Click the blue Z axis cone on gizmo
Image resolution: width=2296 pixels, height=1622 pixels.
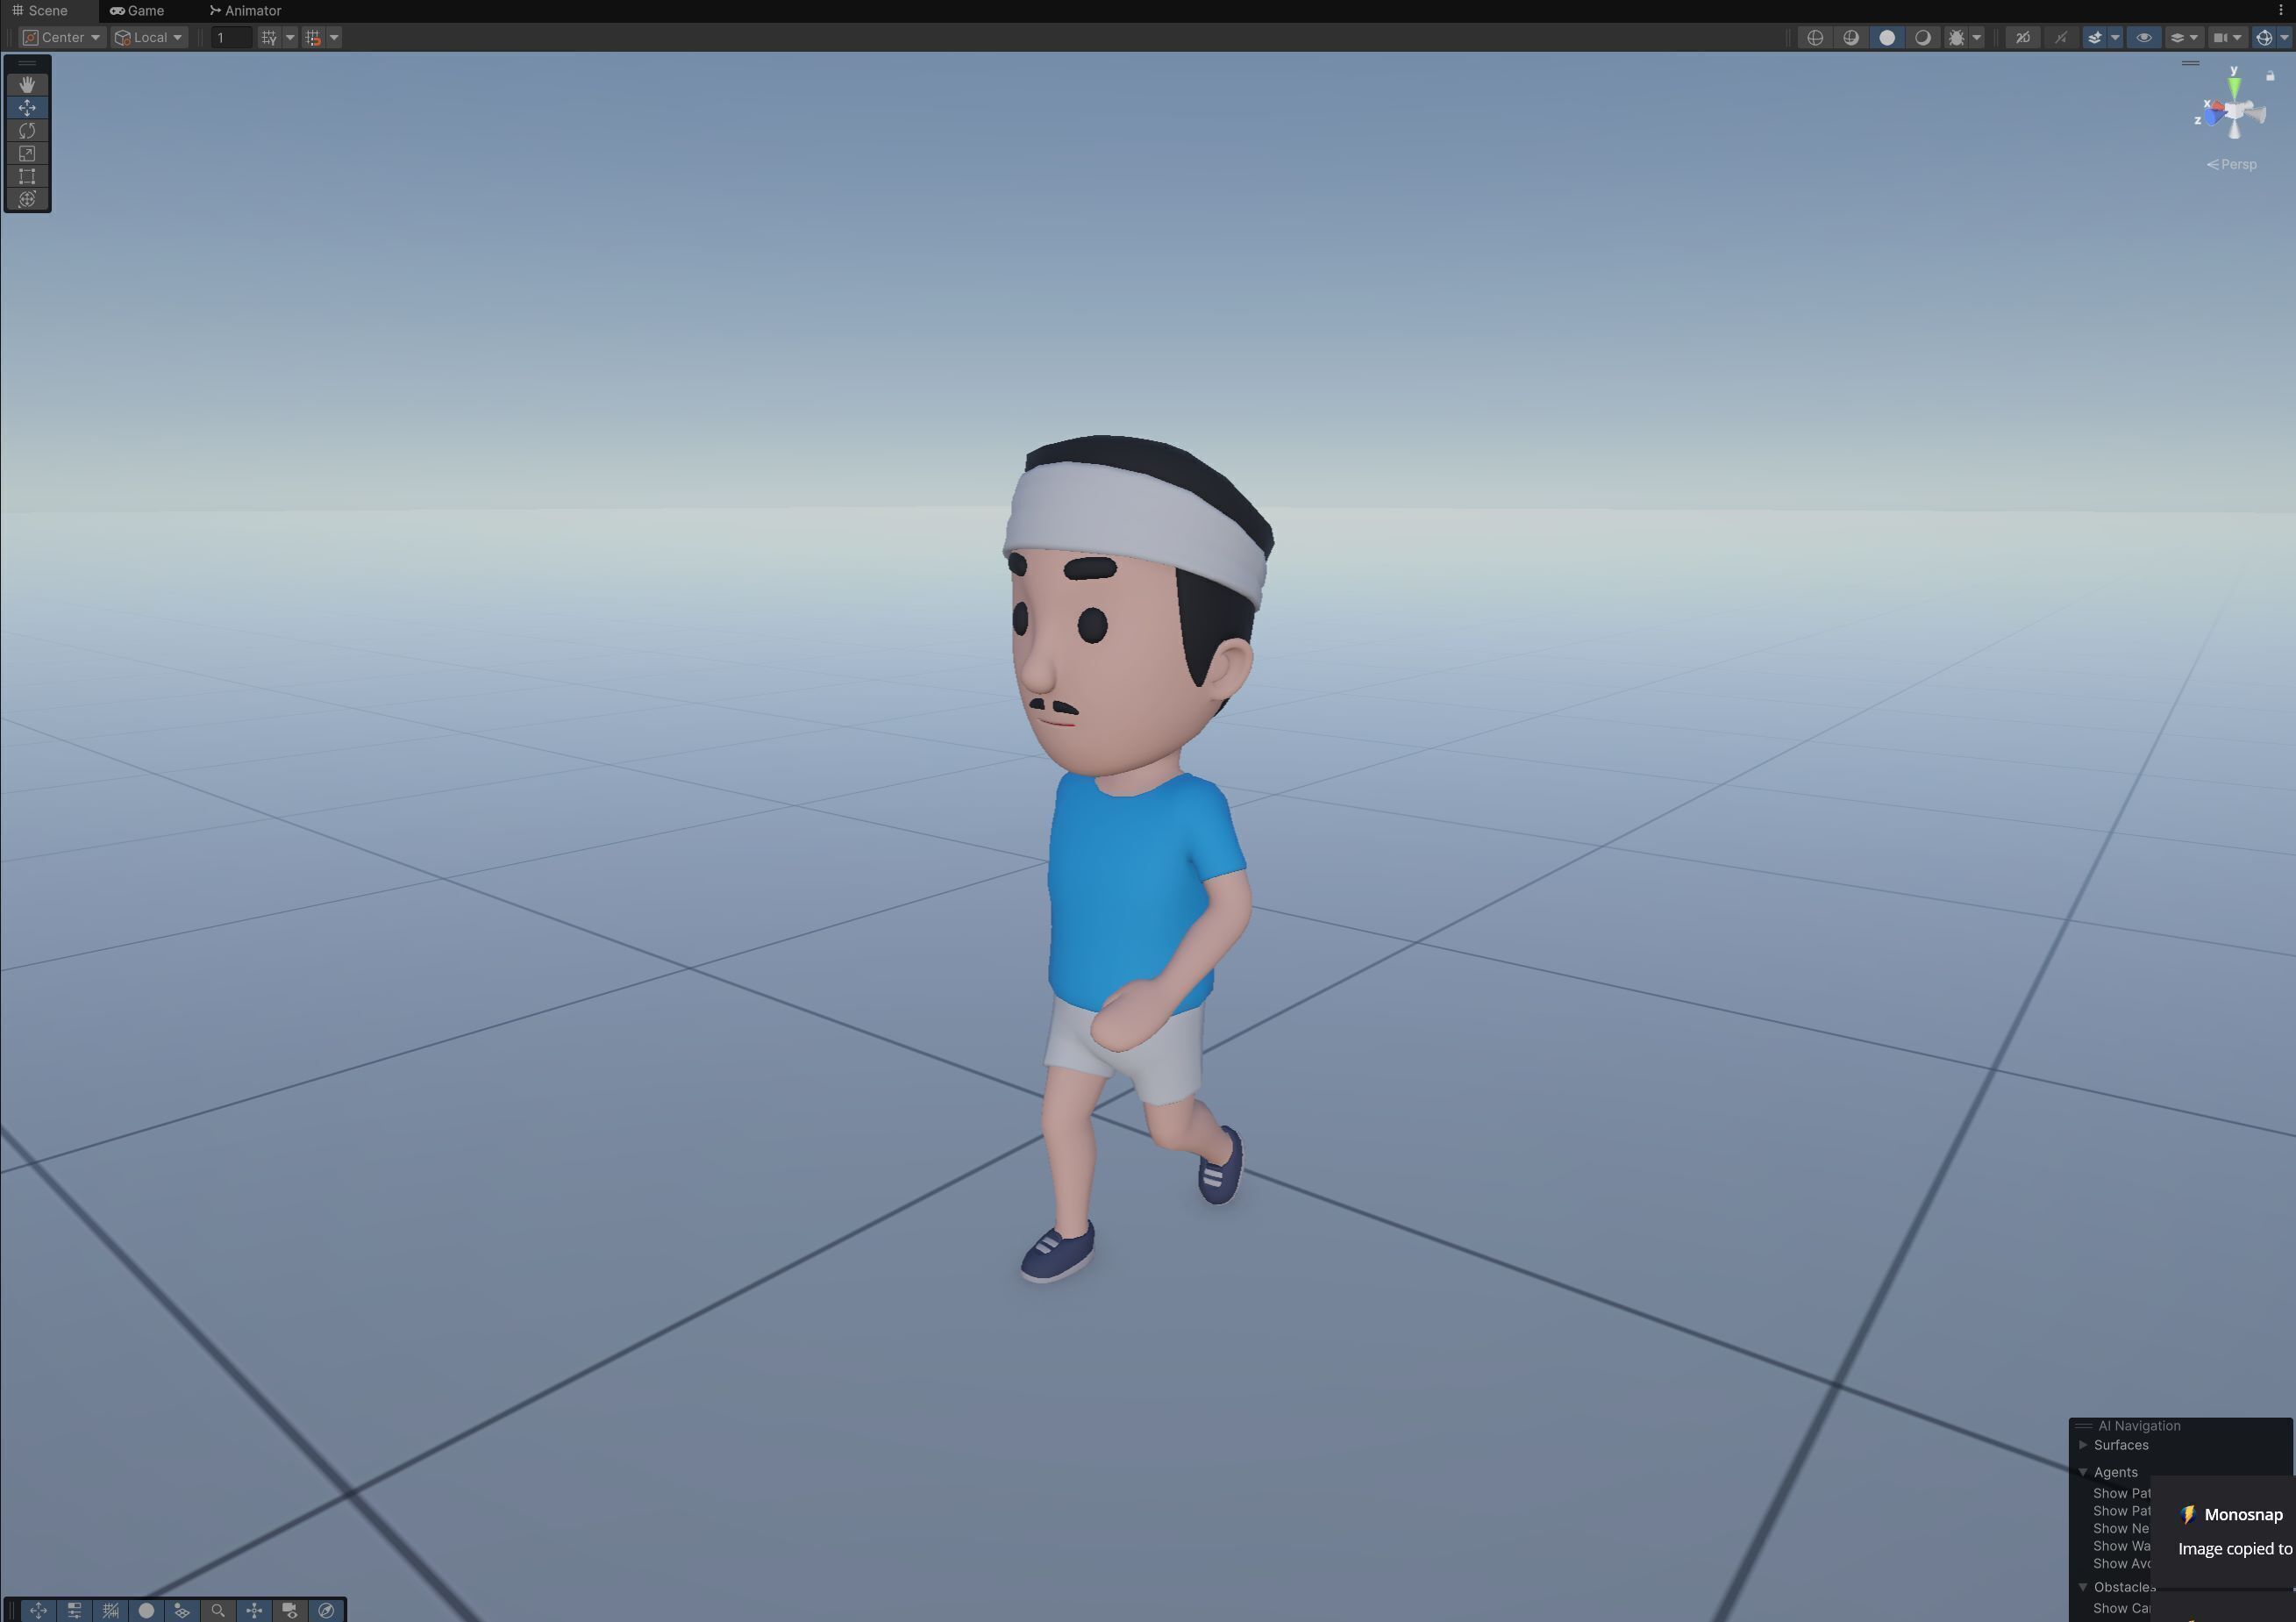point(2212,118)
